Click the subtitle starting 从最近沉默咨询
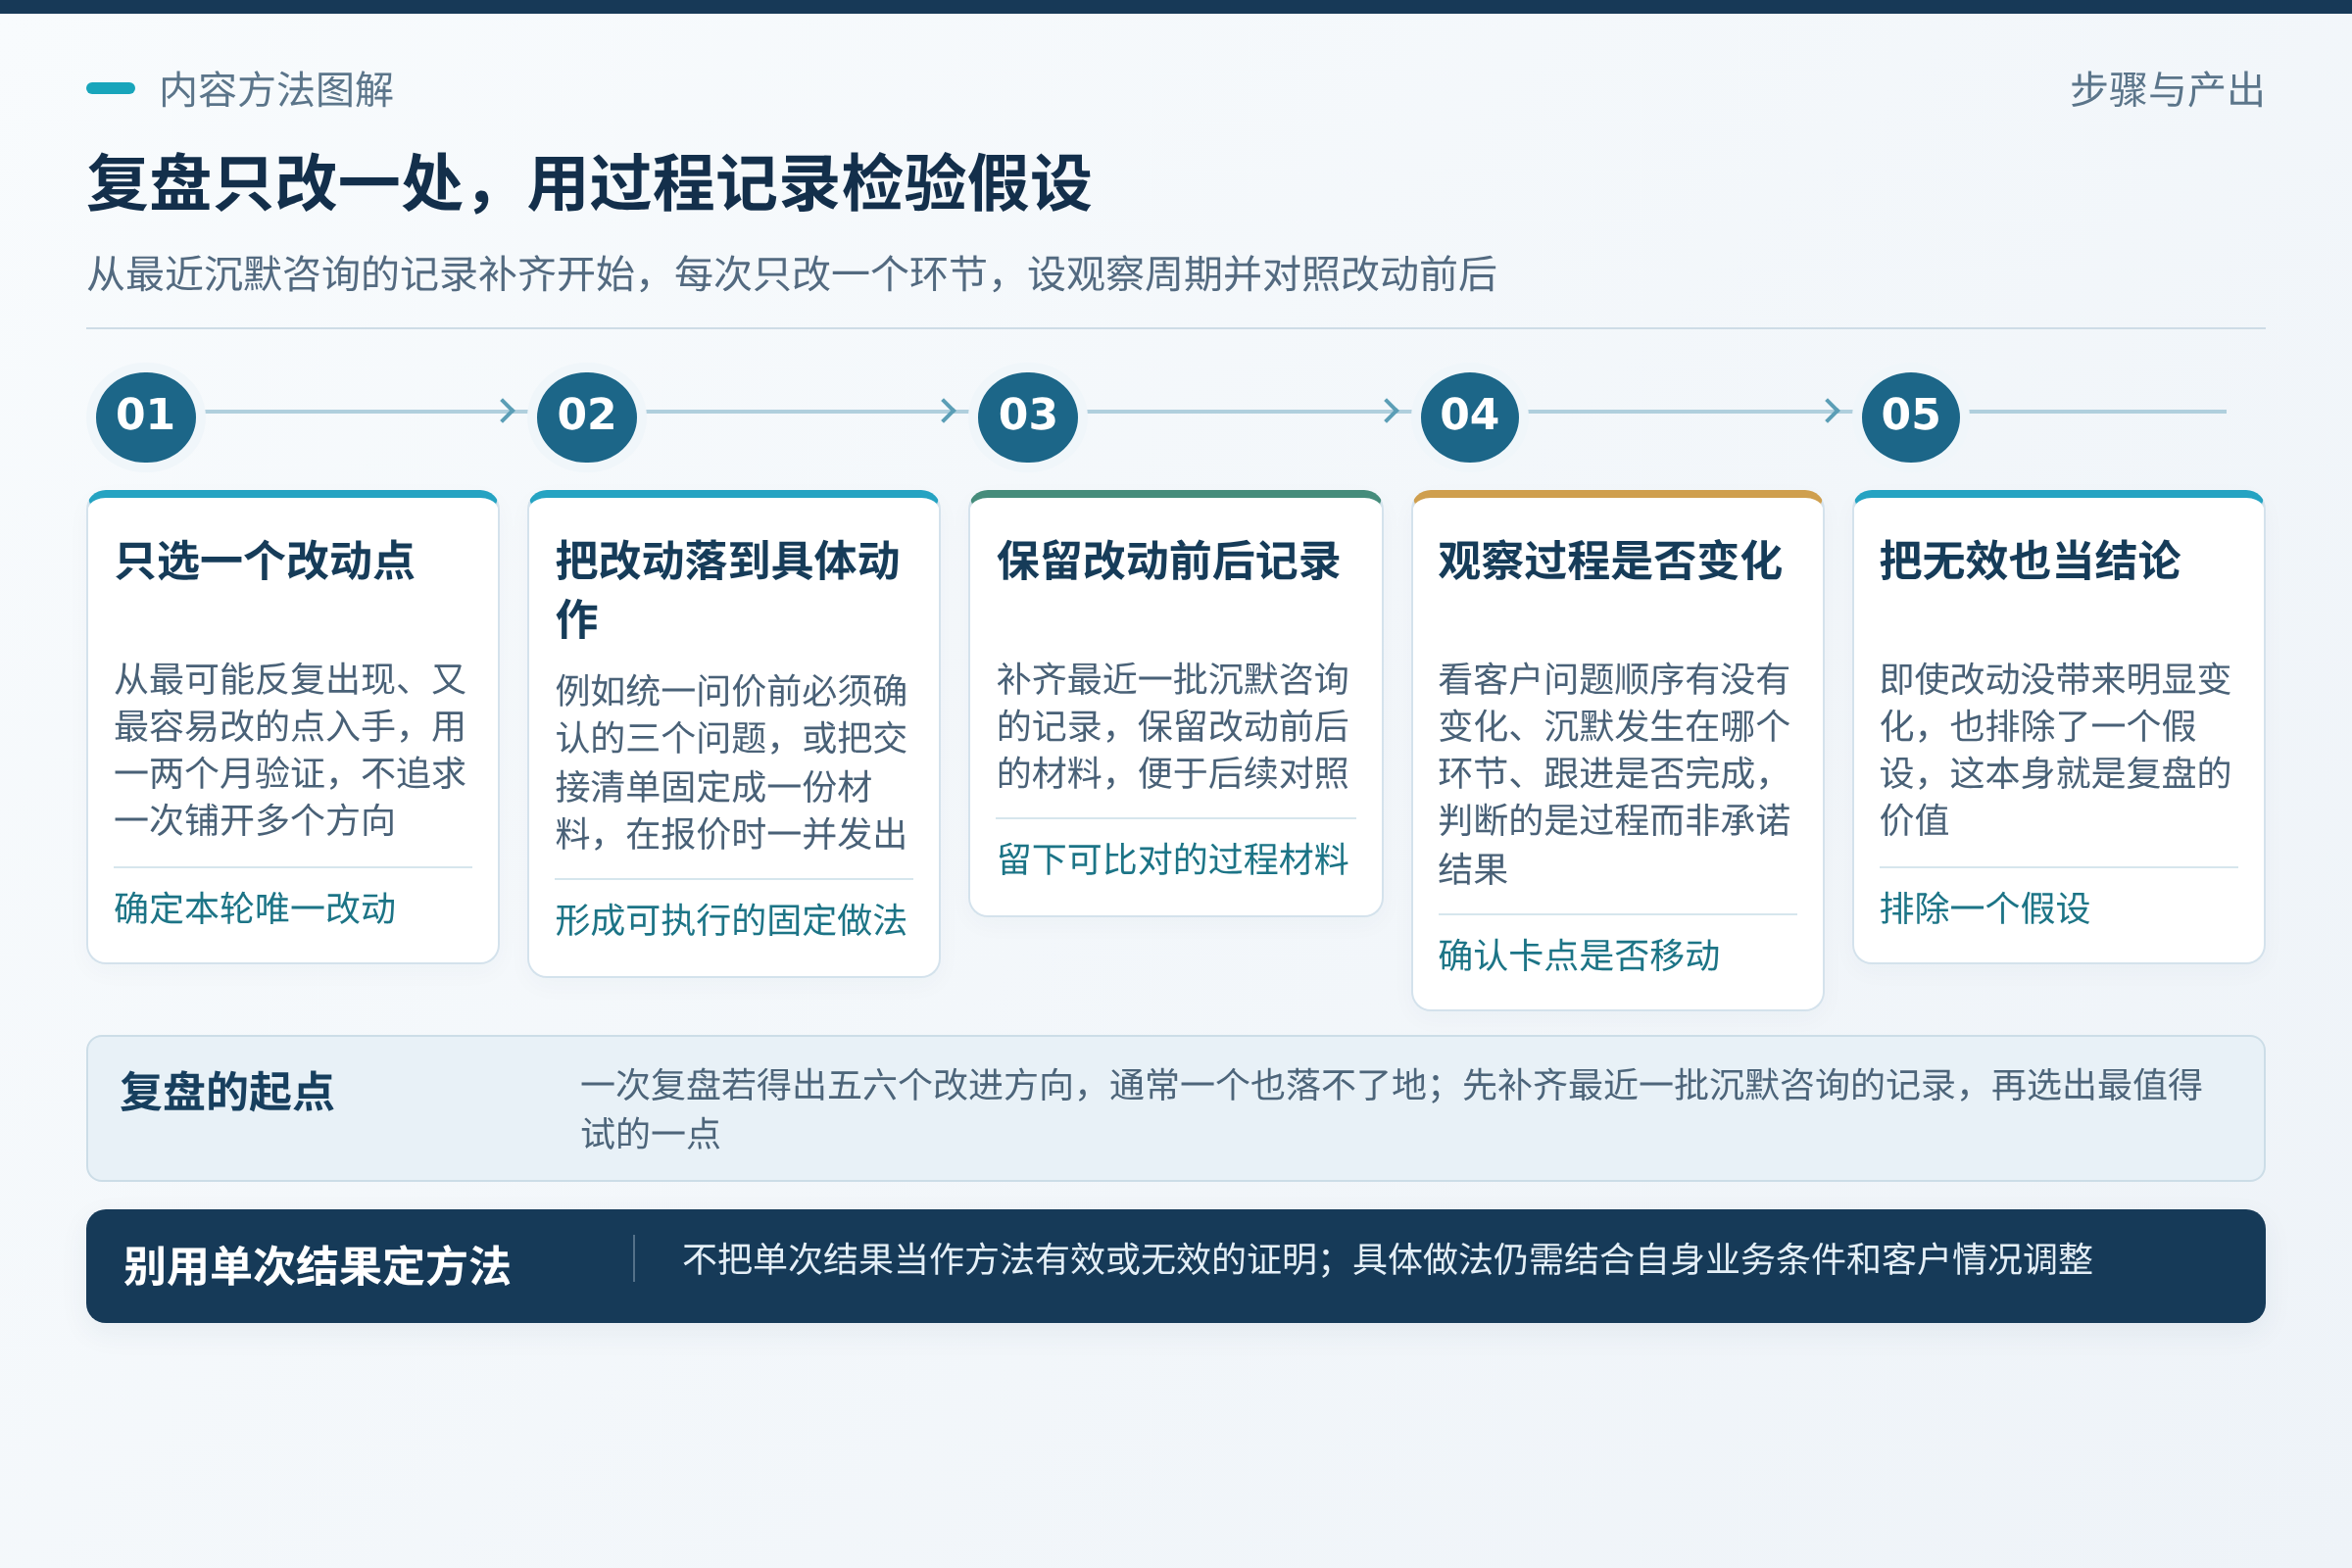The image size is (2352, 1568). [792, 273]
